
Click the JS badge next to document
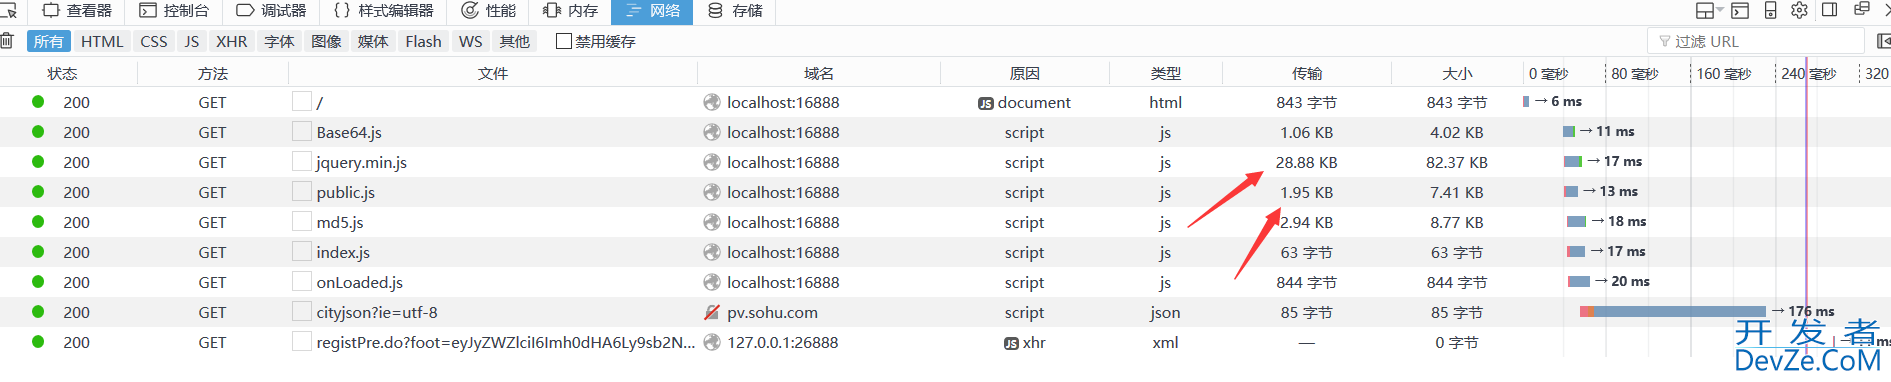coord(986,103)
